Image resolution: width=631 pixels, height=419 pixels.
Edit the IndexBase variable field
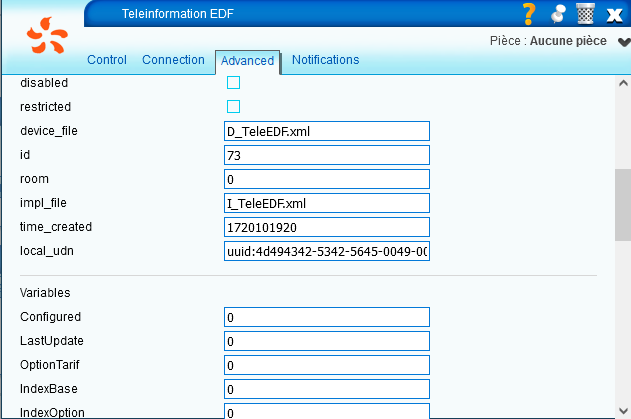[x=327, y=389]
